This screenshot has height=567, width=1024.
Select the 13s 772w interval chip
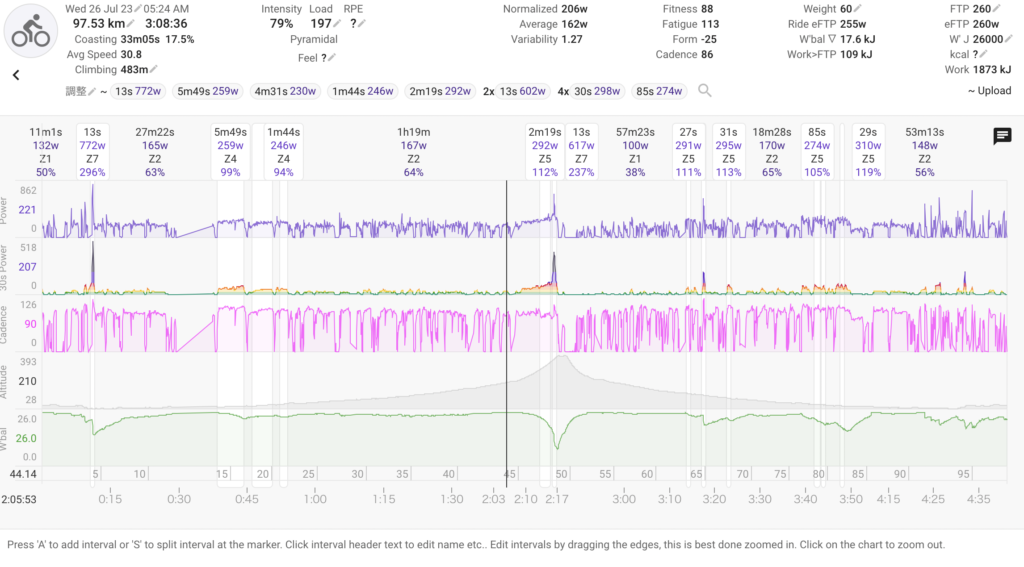tap(137, 91)
